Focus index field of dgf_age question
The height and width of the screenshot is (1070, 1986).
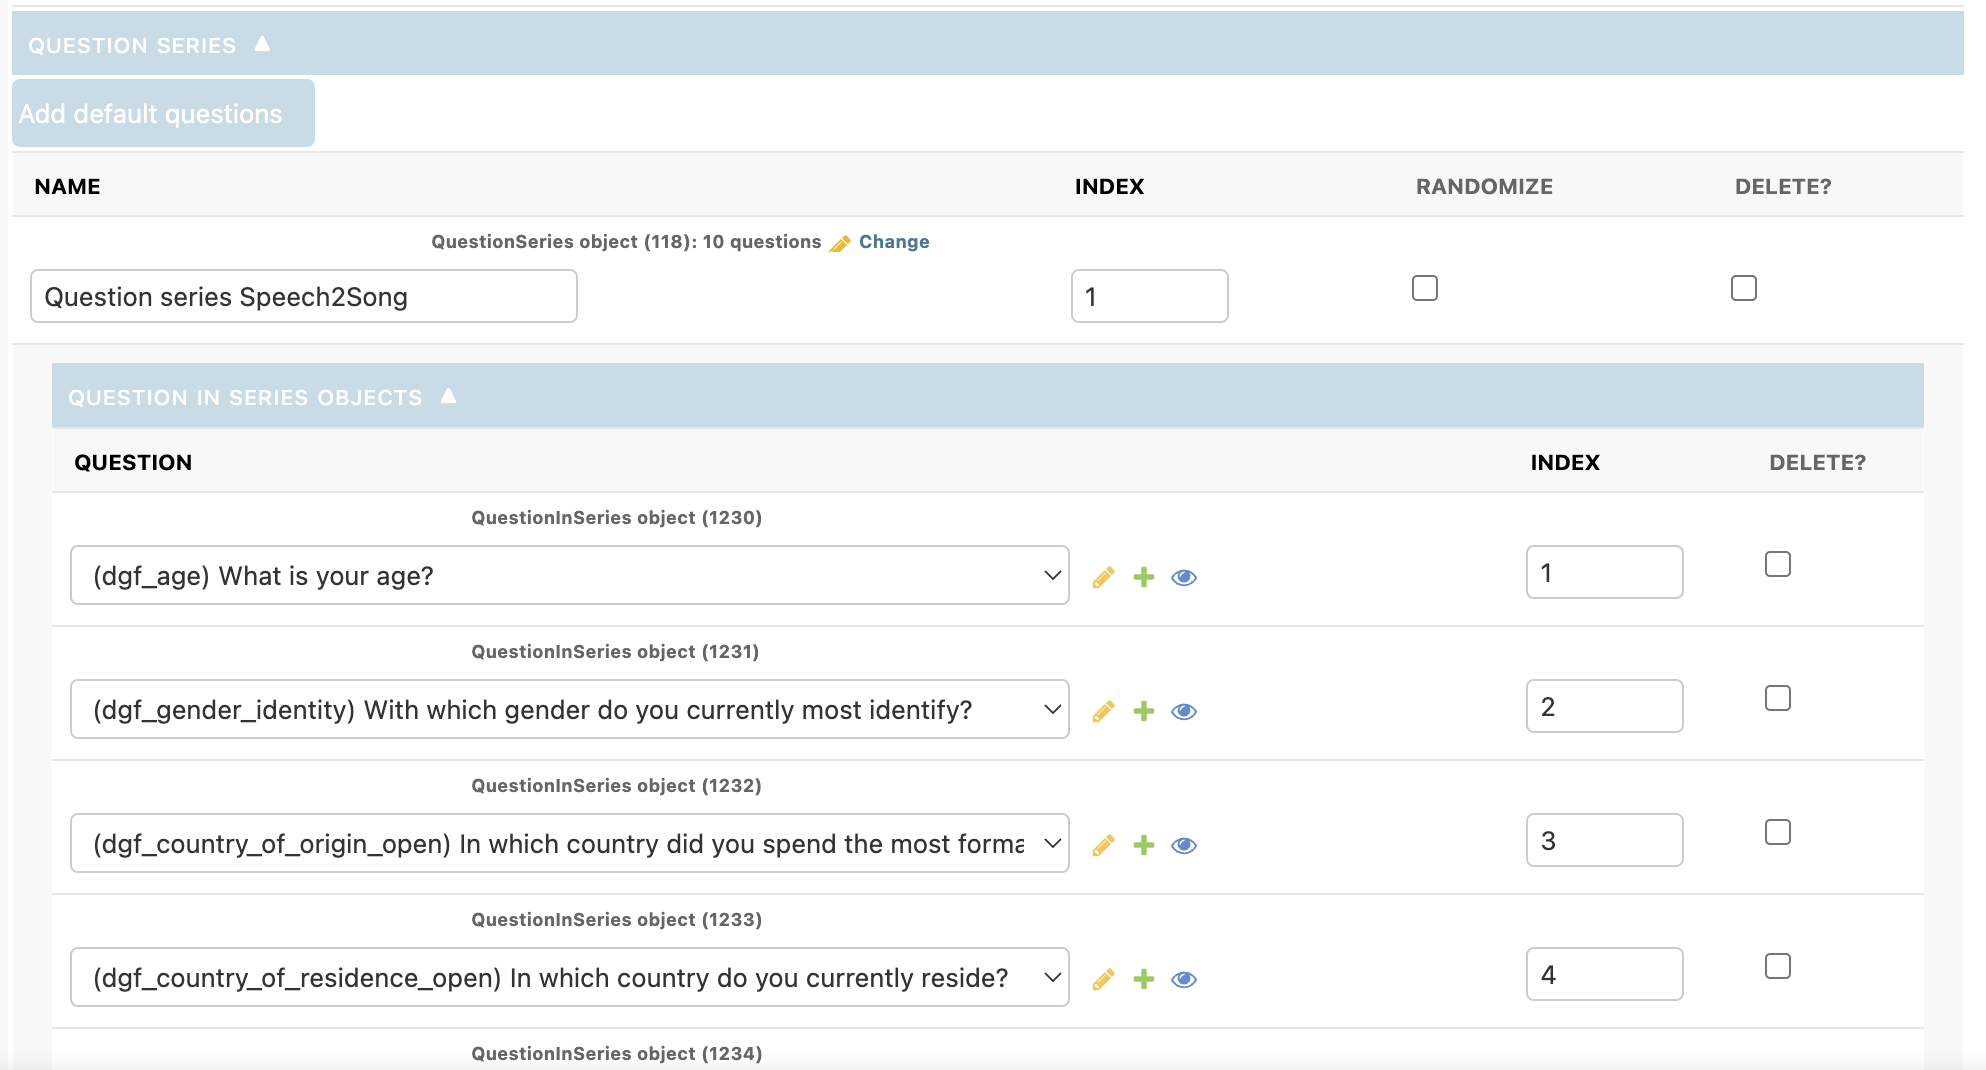[x=1605, y=572]
